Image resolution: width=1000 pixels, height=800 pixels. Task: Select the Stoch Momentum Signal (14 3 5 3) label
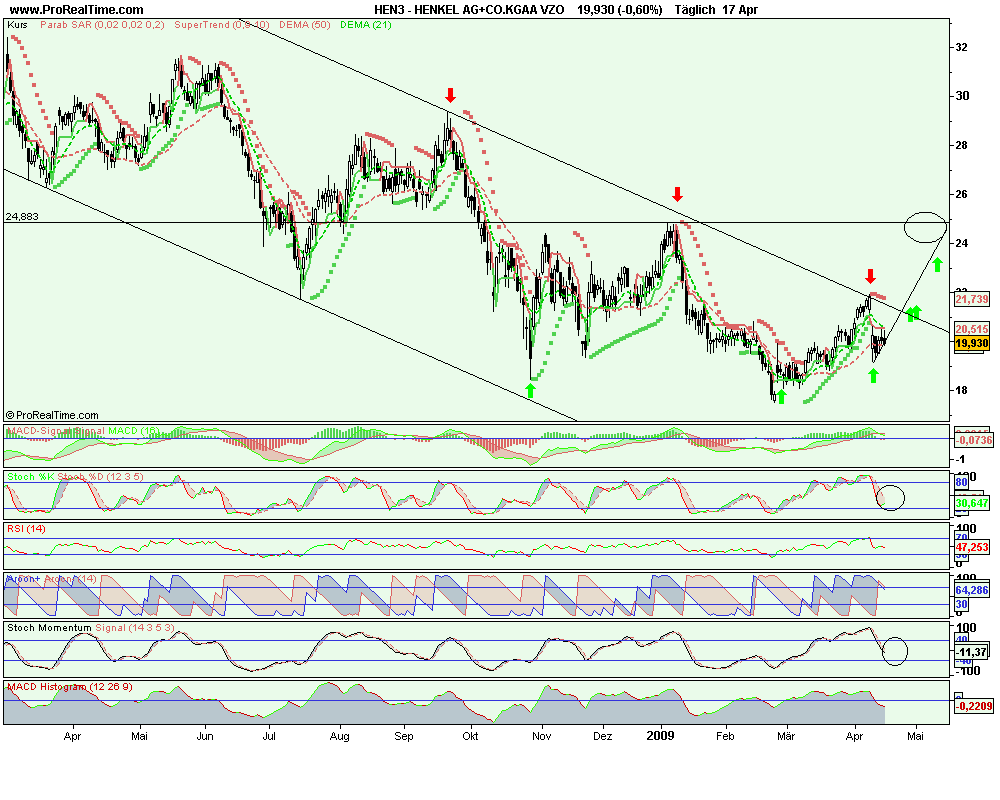[x=91, y=628]
